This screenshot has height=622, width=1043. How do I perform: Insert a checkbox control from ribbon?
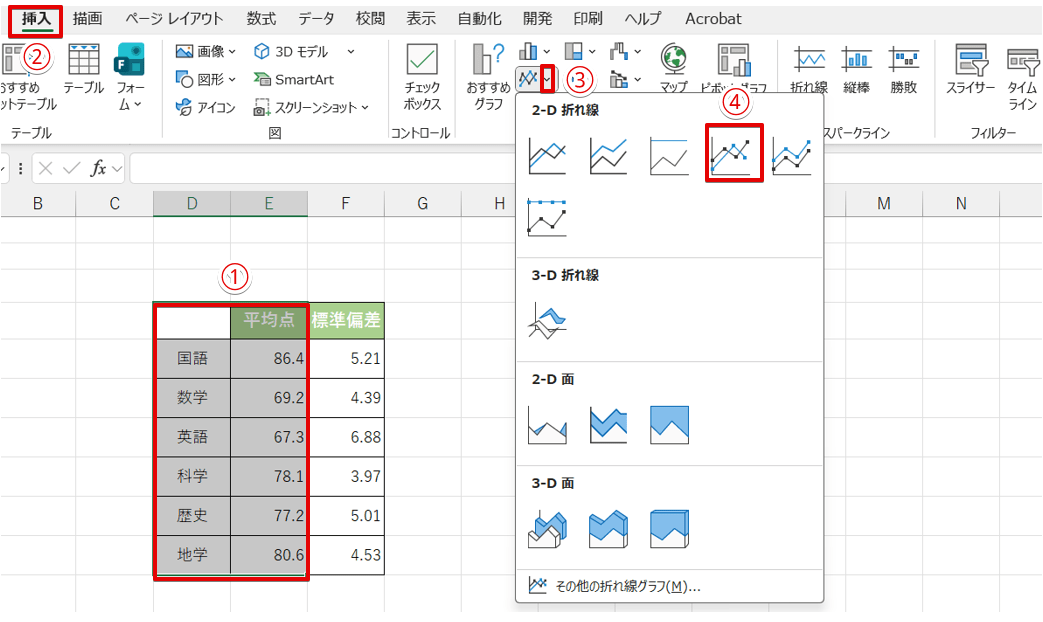coord(422,78)
